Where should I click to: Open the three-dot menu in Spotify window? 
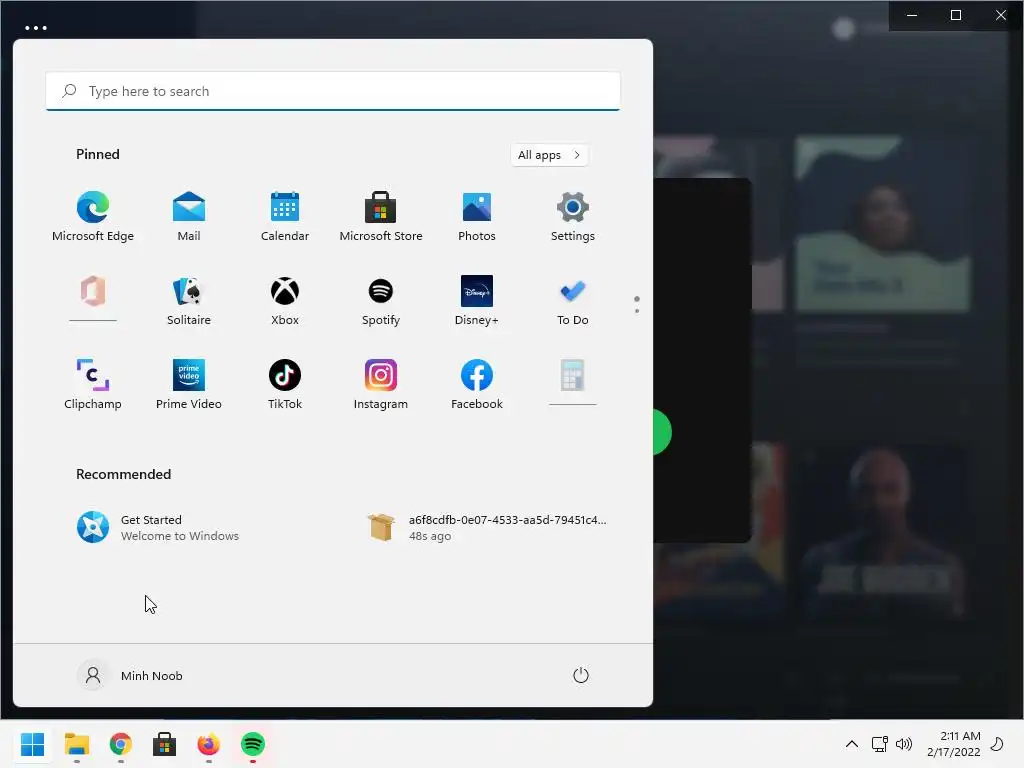click(x=36, y=28)
